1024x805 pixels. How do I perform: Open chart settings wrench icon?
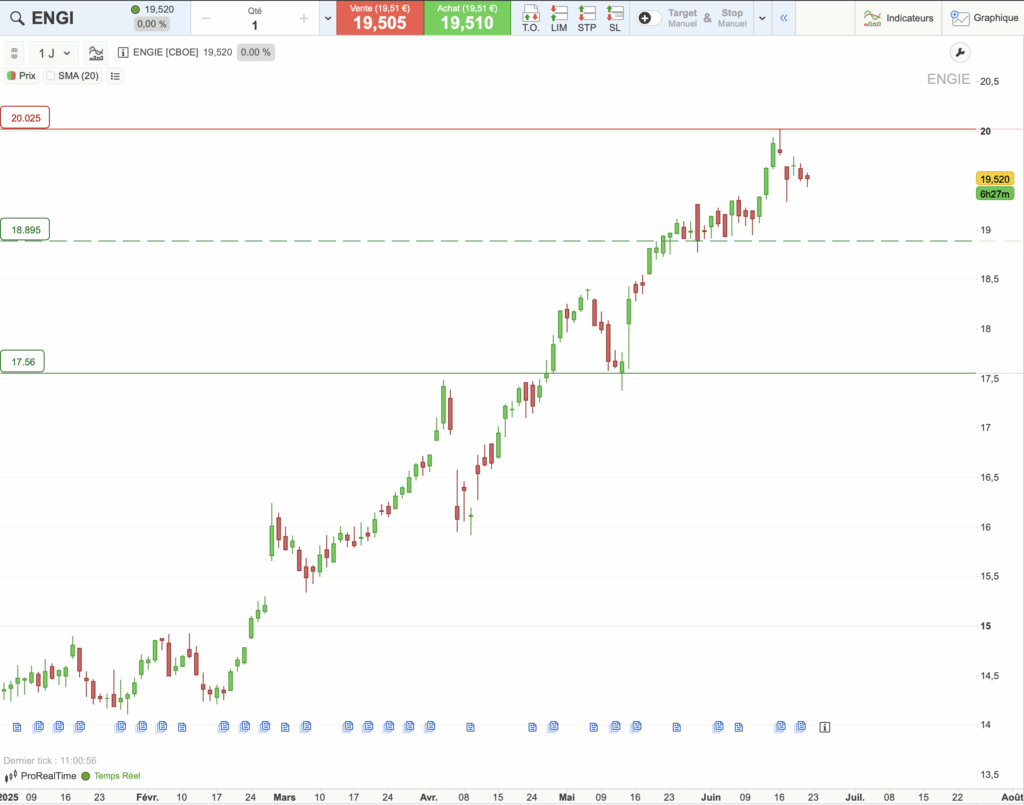click(960, 53)
